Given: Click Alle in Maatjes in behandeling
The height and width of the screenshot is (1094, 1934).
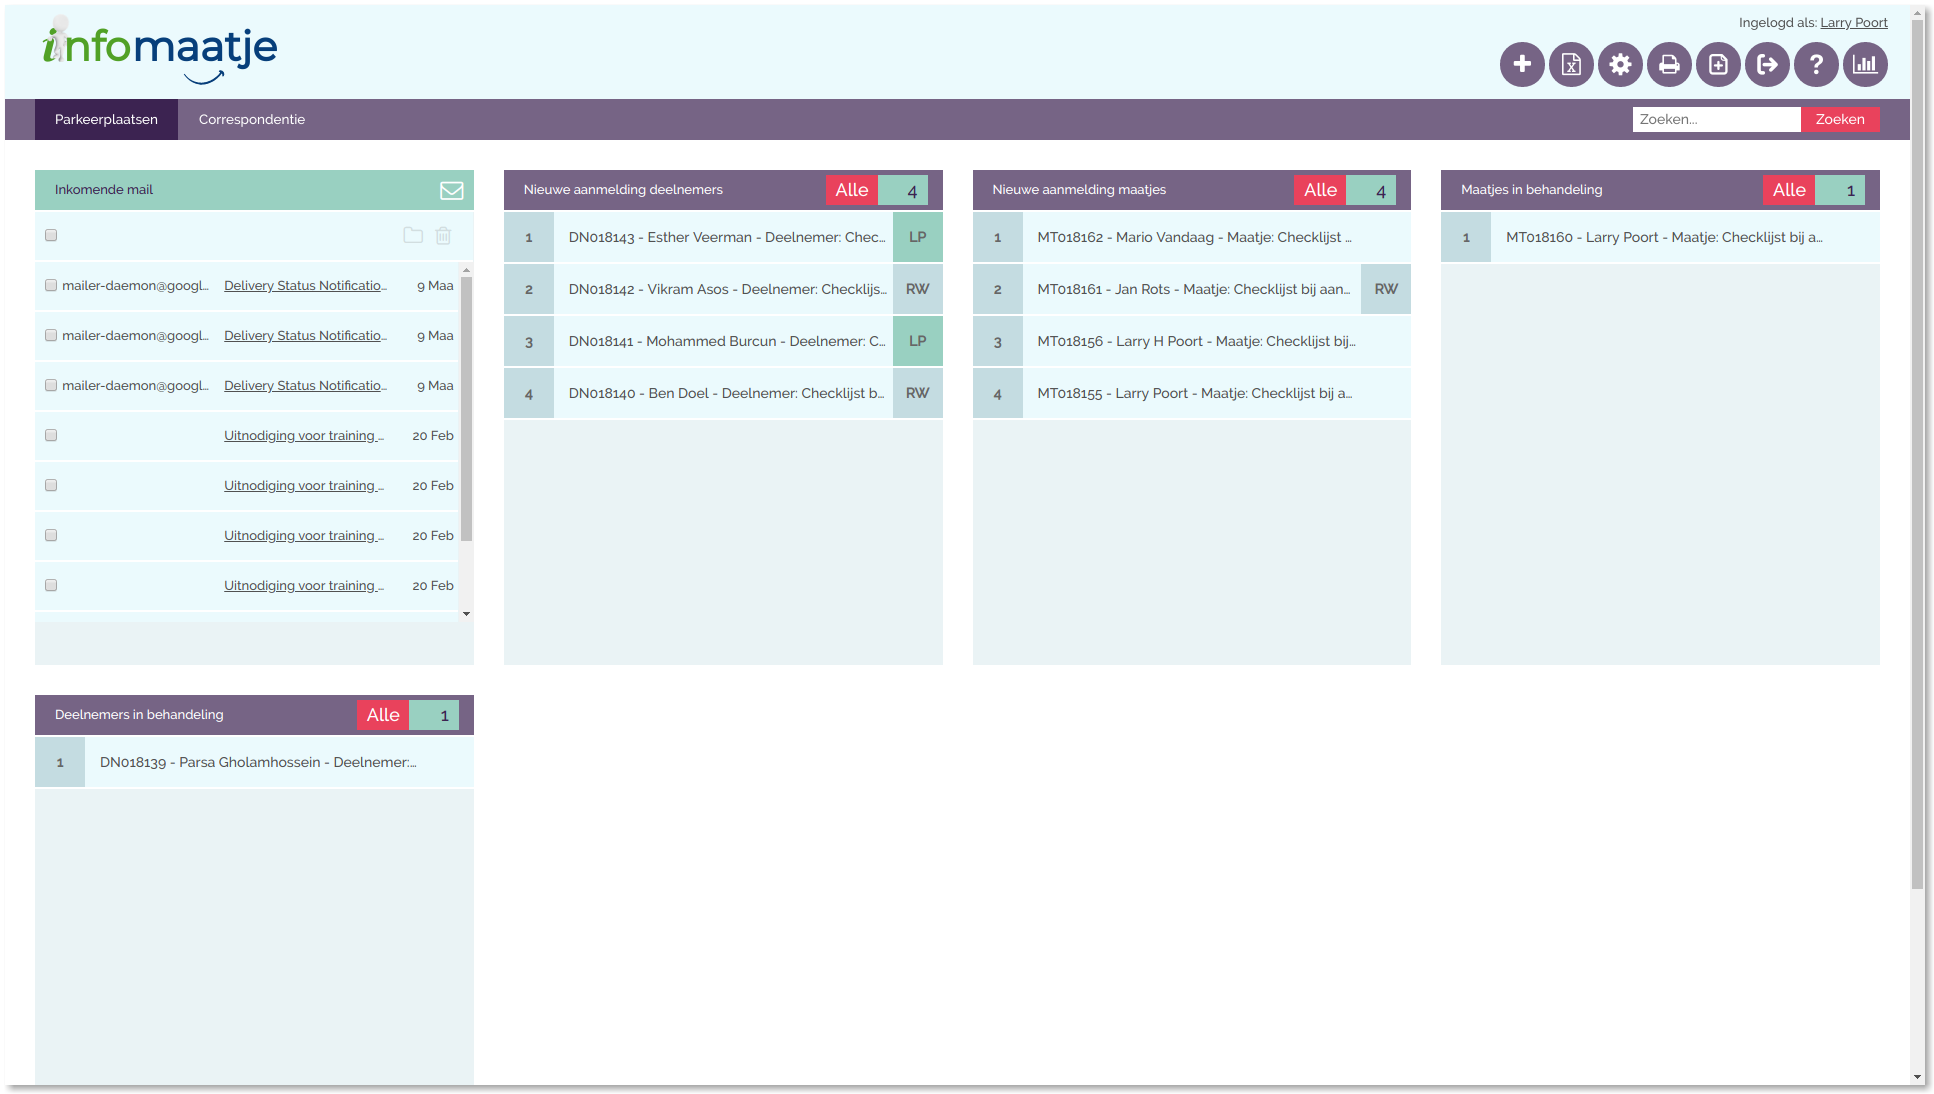Looking at the screenshot, I should tap(1788, 190).
